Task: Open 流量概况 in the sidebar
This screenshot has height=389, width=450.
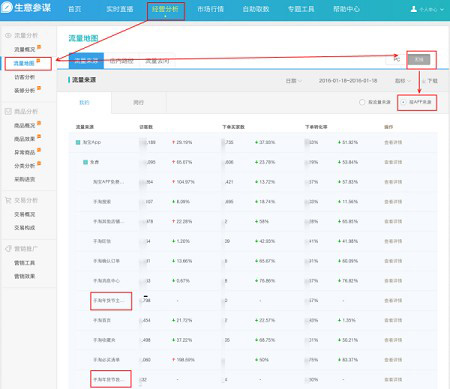Action: coord(24,49)
